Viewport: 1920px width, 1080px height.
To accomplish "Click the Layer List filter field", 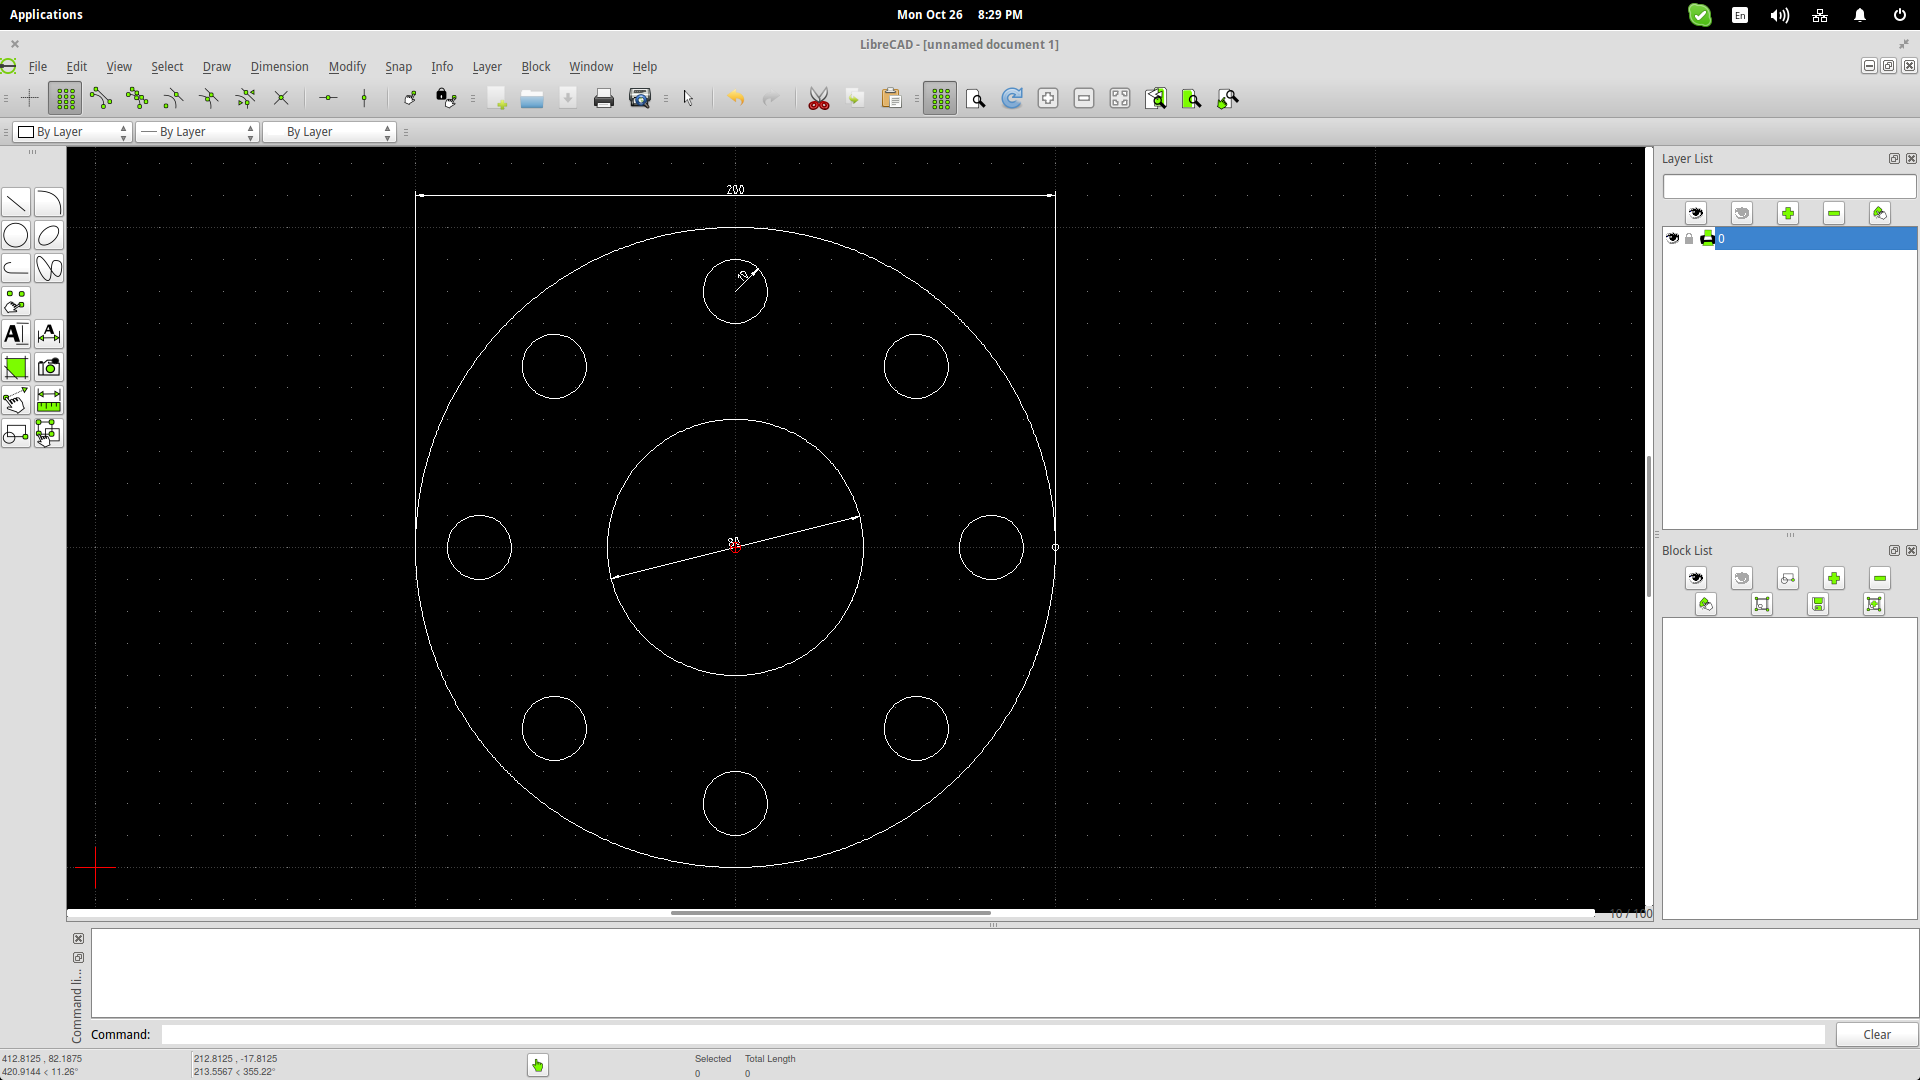I will (x=1789, y=187).
